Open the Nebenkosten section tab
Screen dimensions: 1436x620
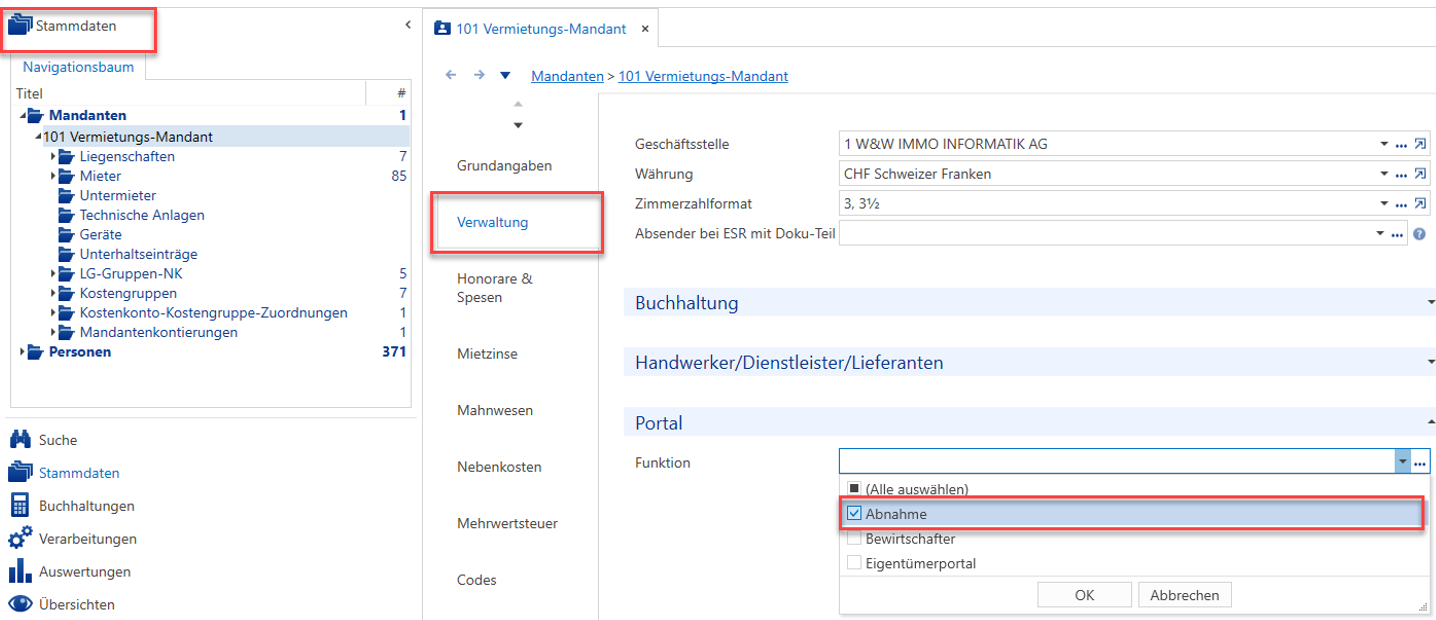(499, 467)
